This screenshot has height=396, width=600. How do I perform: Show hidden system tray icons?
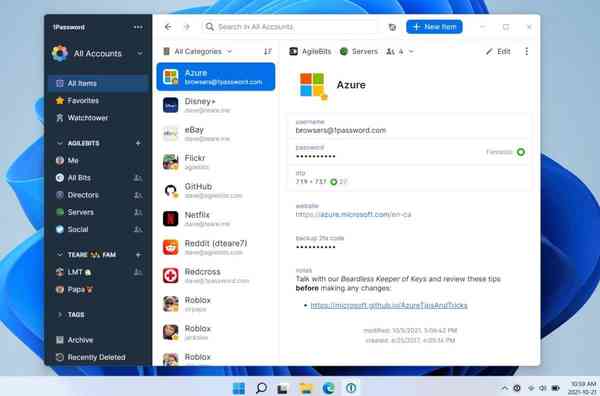[505, 388]
